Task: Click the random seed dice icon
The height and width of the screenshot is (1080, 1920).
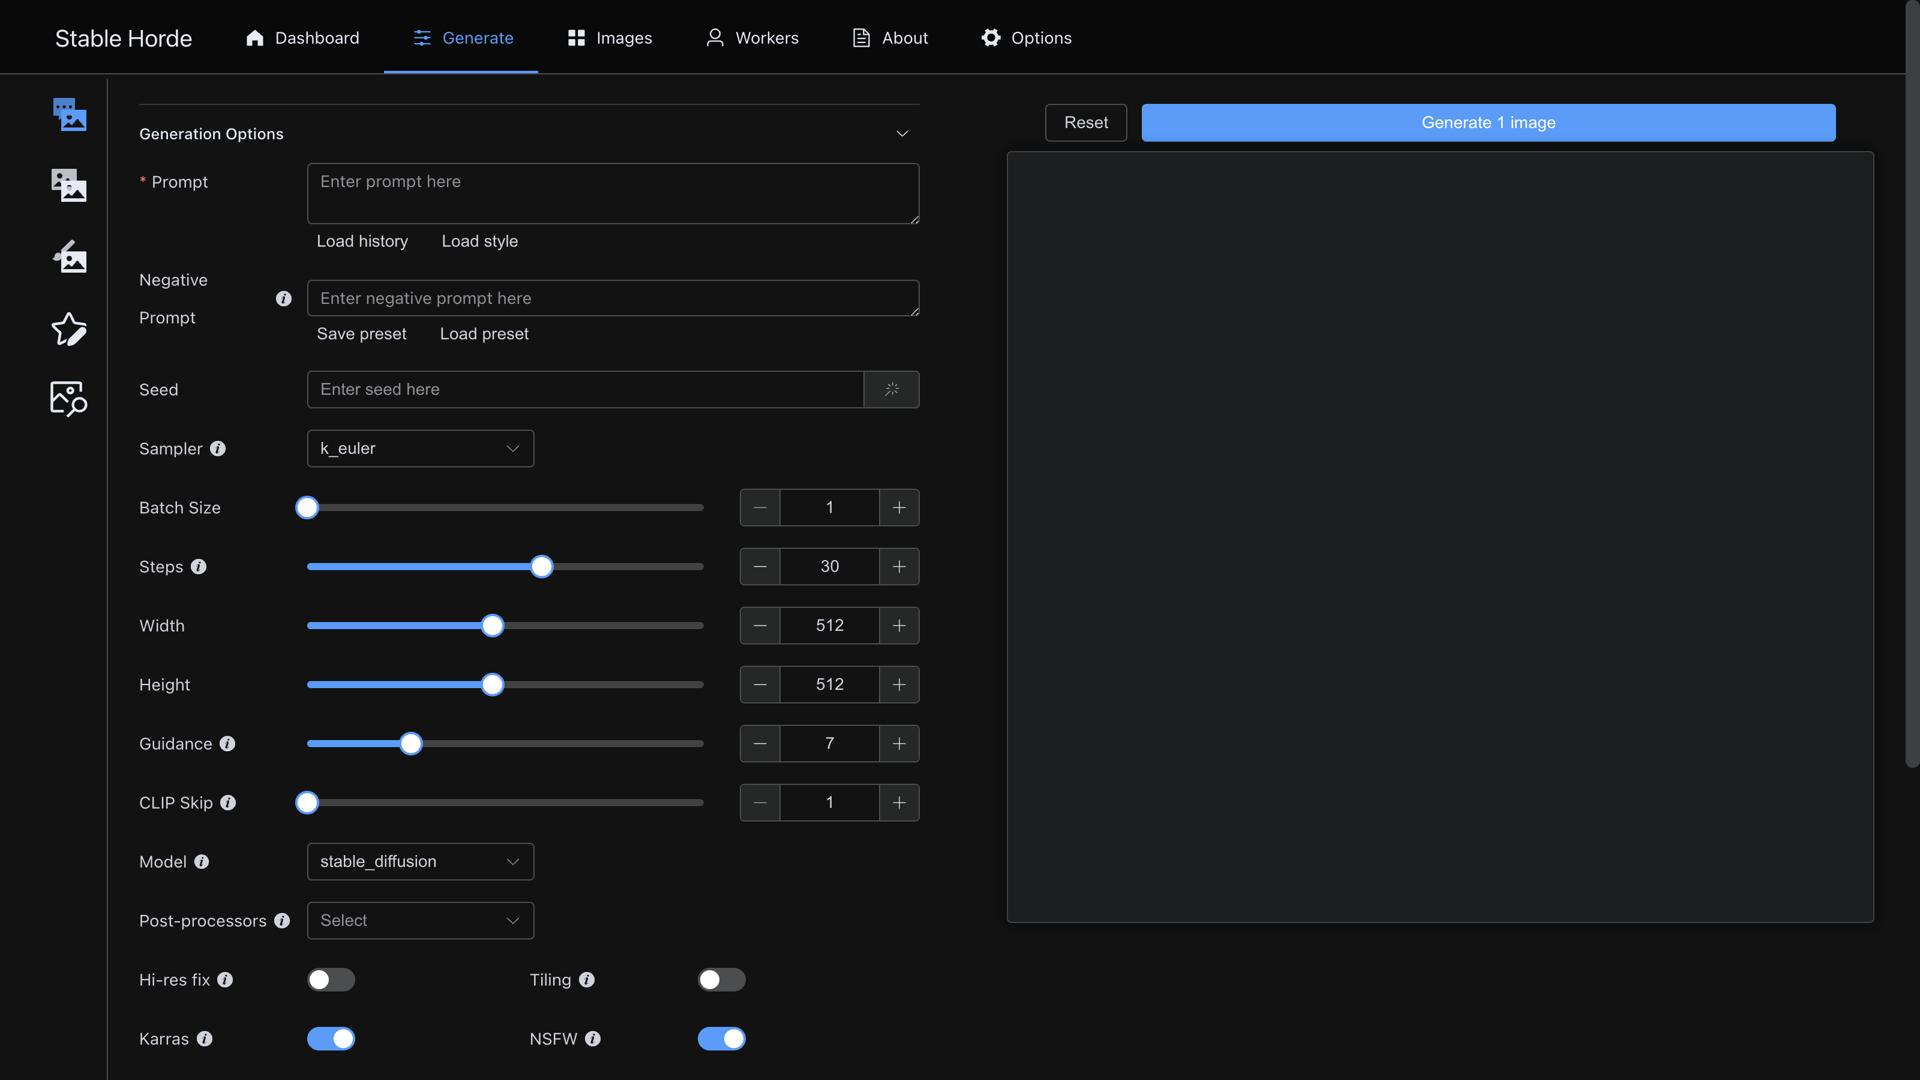Action: [891, 389]
